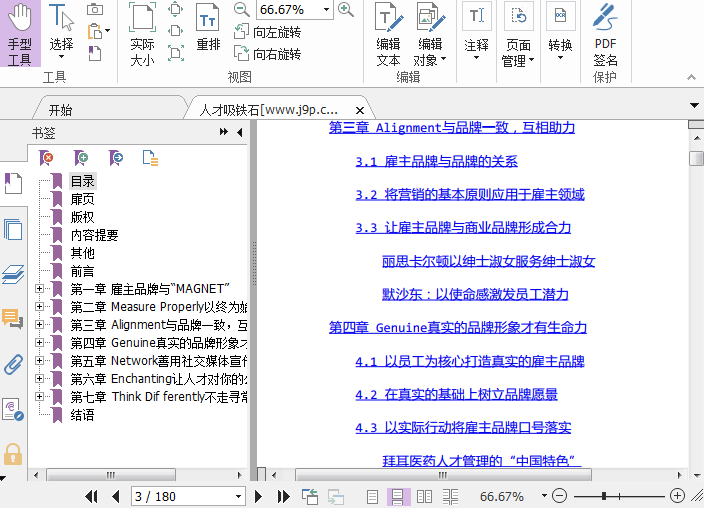Go to the next page

(258, 496)
